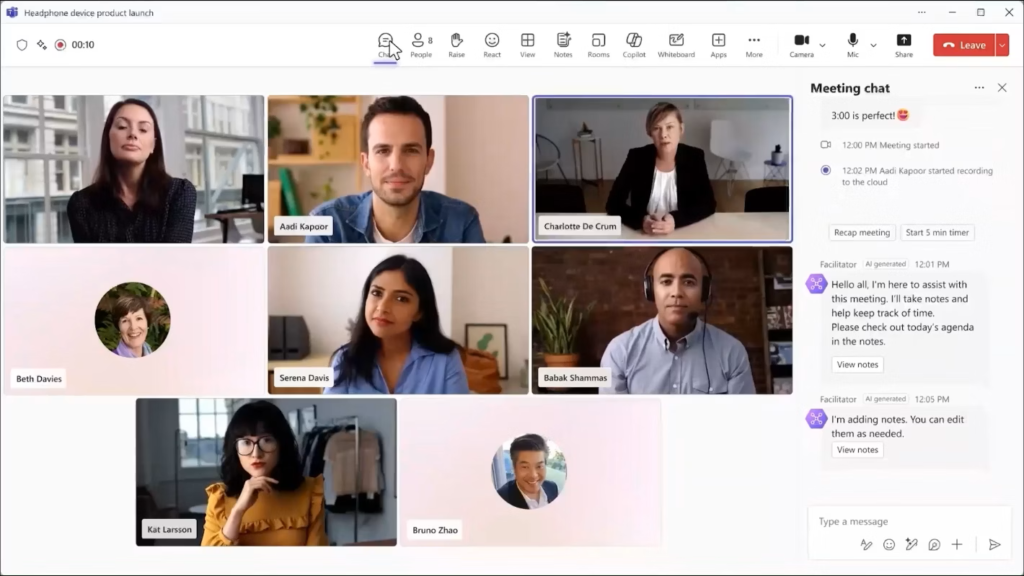Toggle the Camera on or off

pos(801,45)
